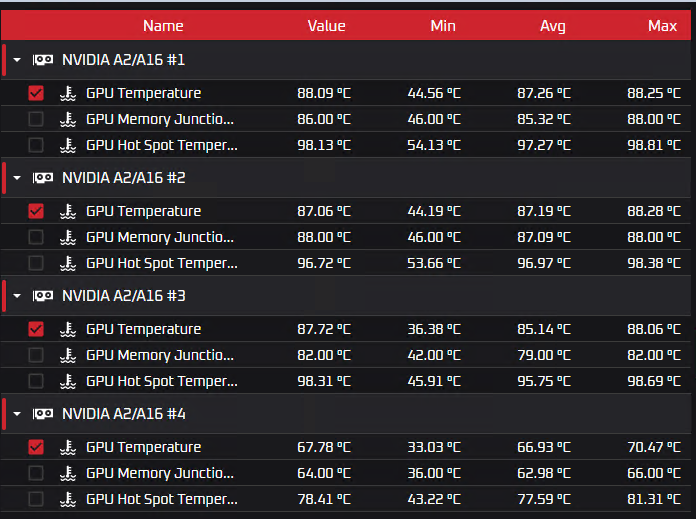Click thermometer icon of GPU Temperature under #2
Viewport: 696px width, 519px height.
click(68, 211)
